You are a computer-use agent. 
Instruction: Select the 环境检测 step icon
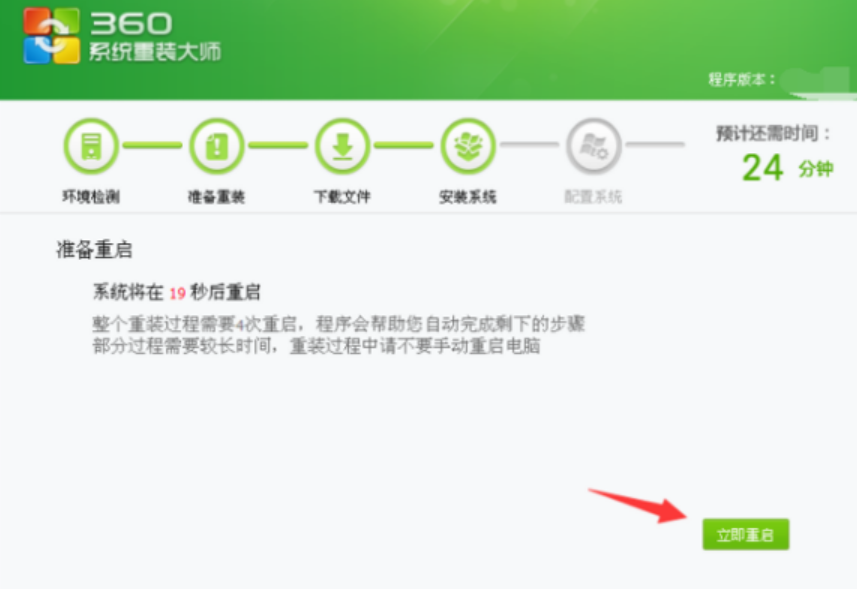tap(91, 146)
